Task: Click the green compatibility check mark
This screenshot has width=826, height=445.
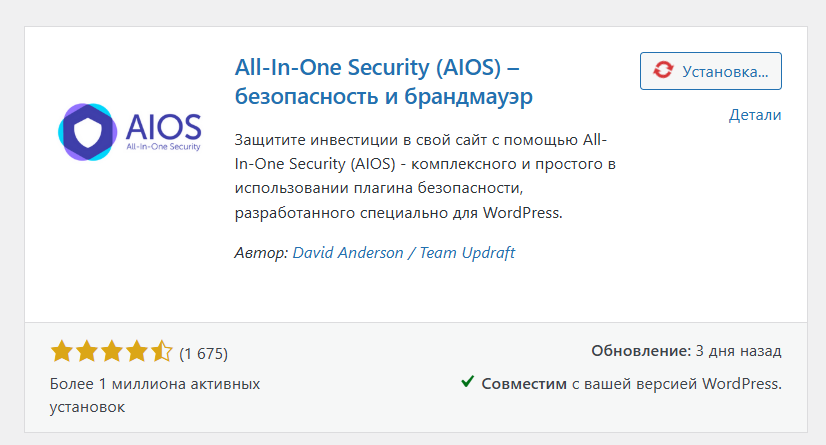Action: (467, 382)
